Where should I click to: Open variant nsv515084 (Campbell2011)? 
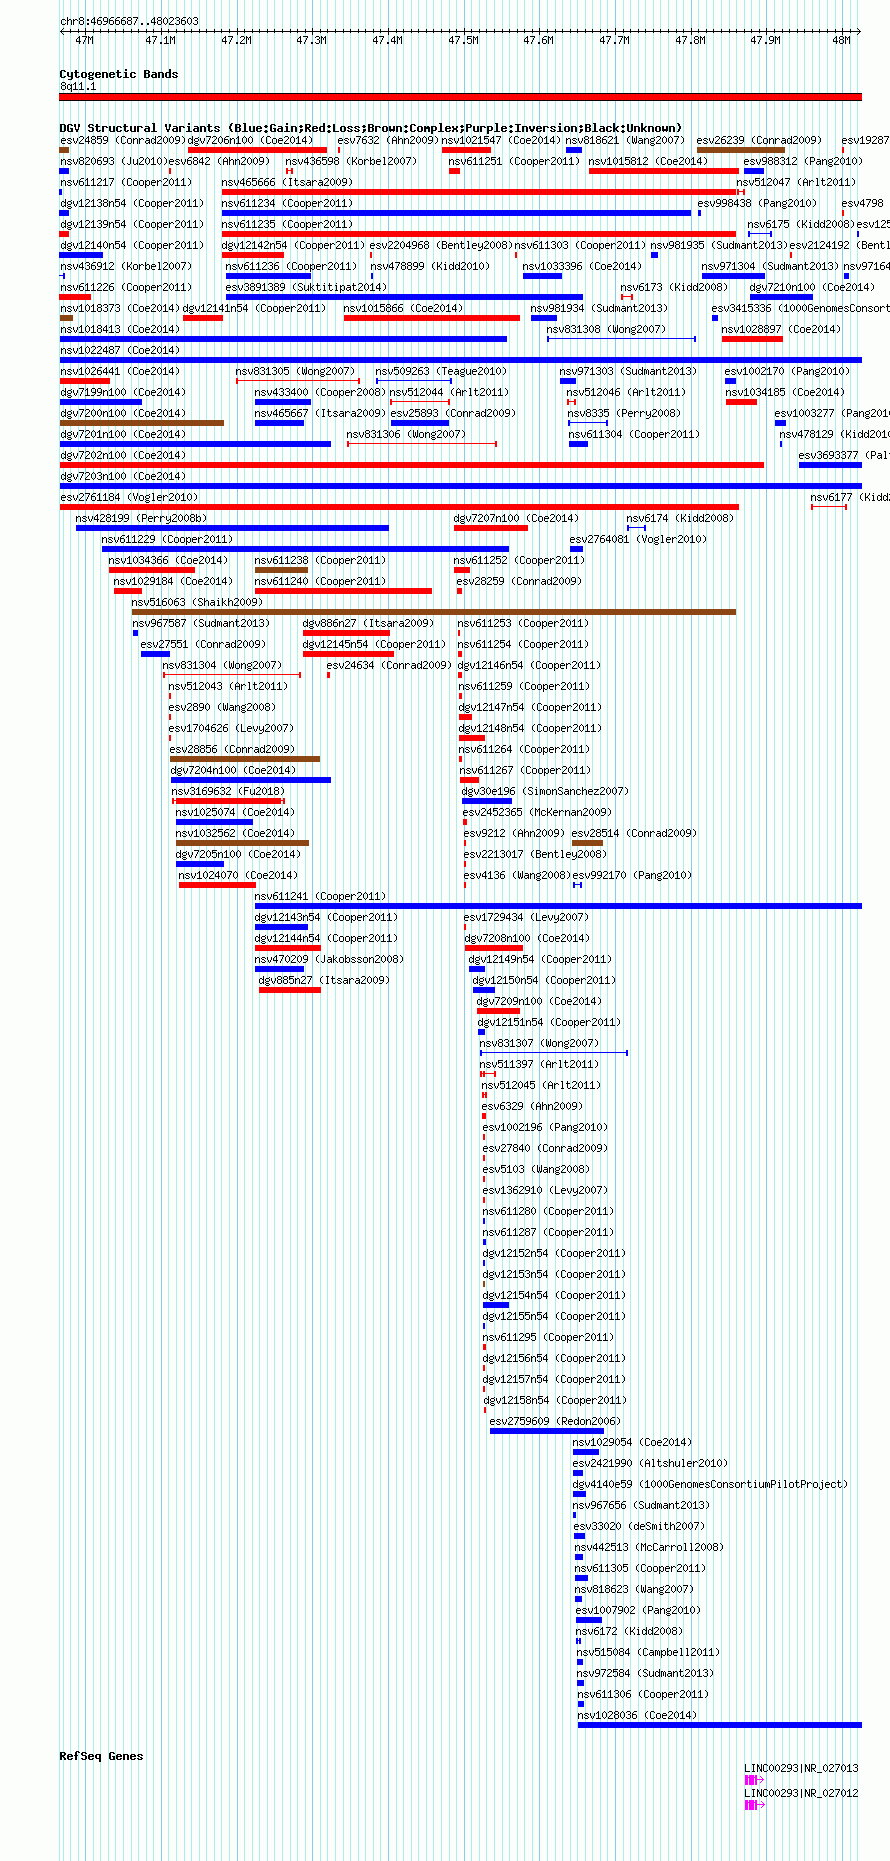648,1652
